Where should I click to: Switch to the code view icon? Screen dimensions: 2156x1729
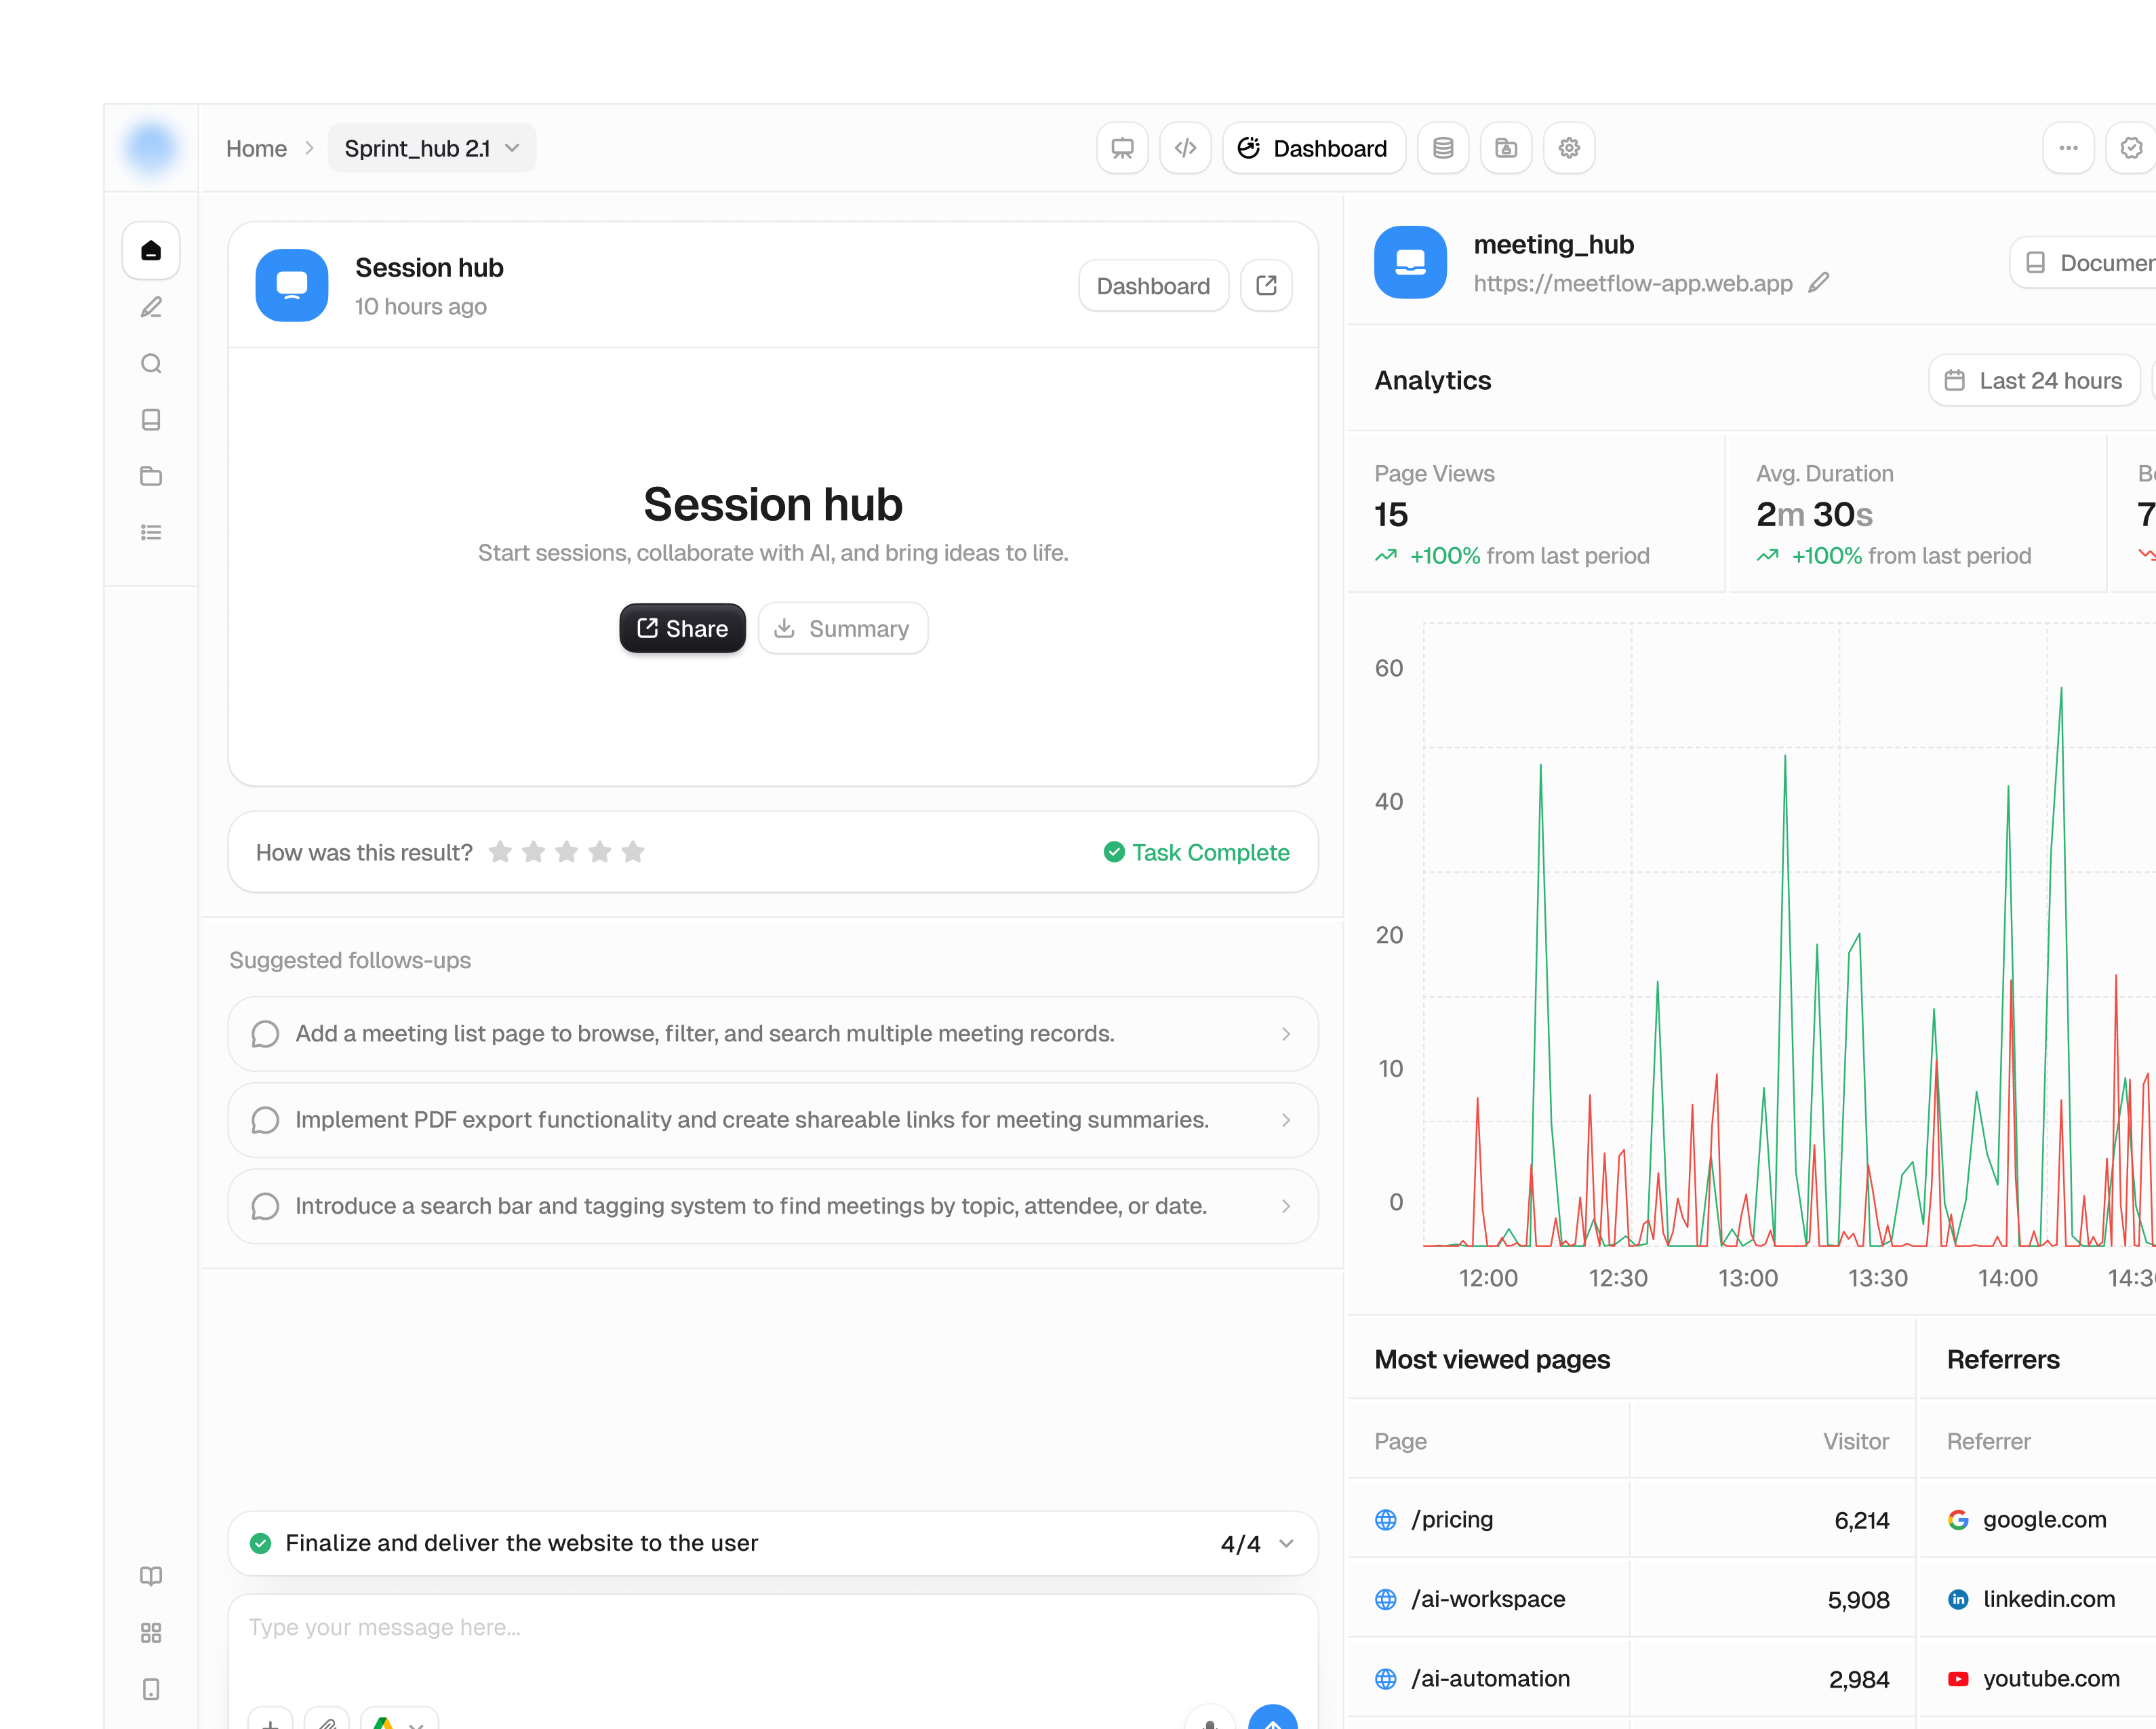1185,148
